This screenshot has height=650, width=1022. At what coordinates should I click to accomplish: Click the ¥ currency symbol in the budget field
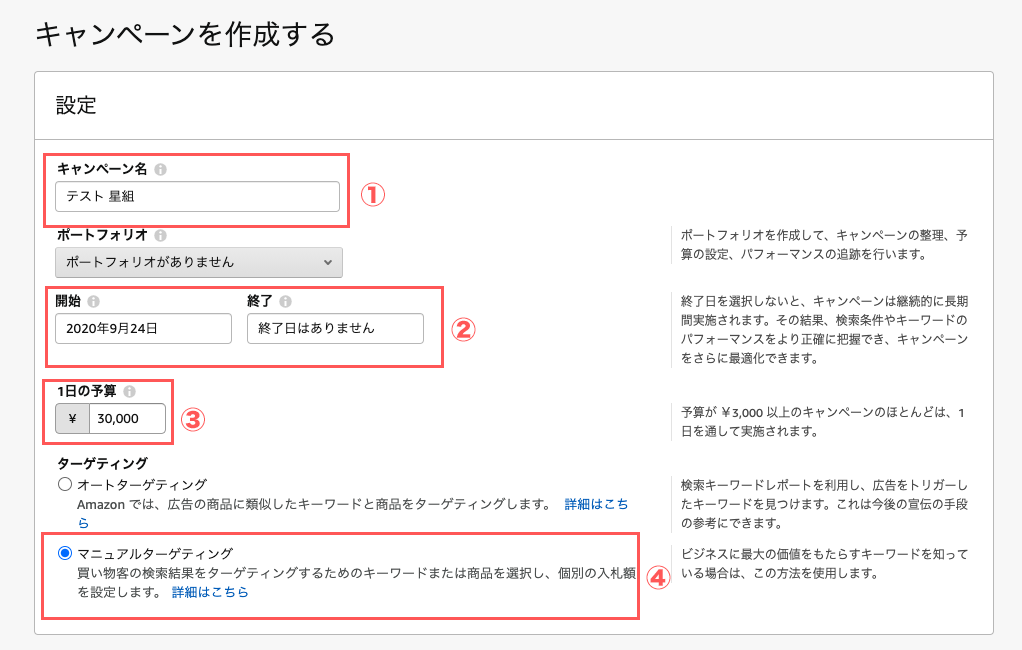tap(71, 418)
